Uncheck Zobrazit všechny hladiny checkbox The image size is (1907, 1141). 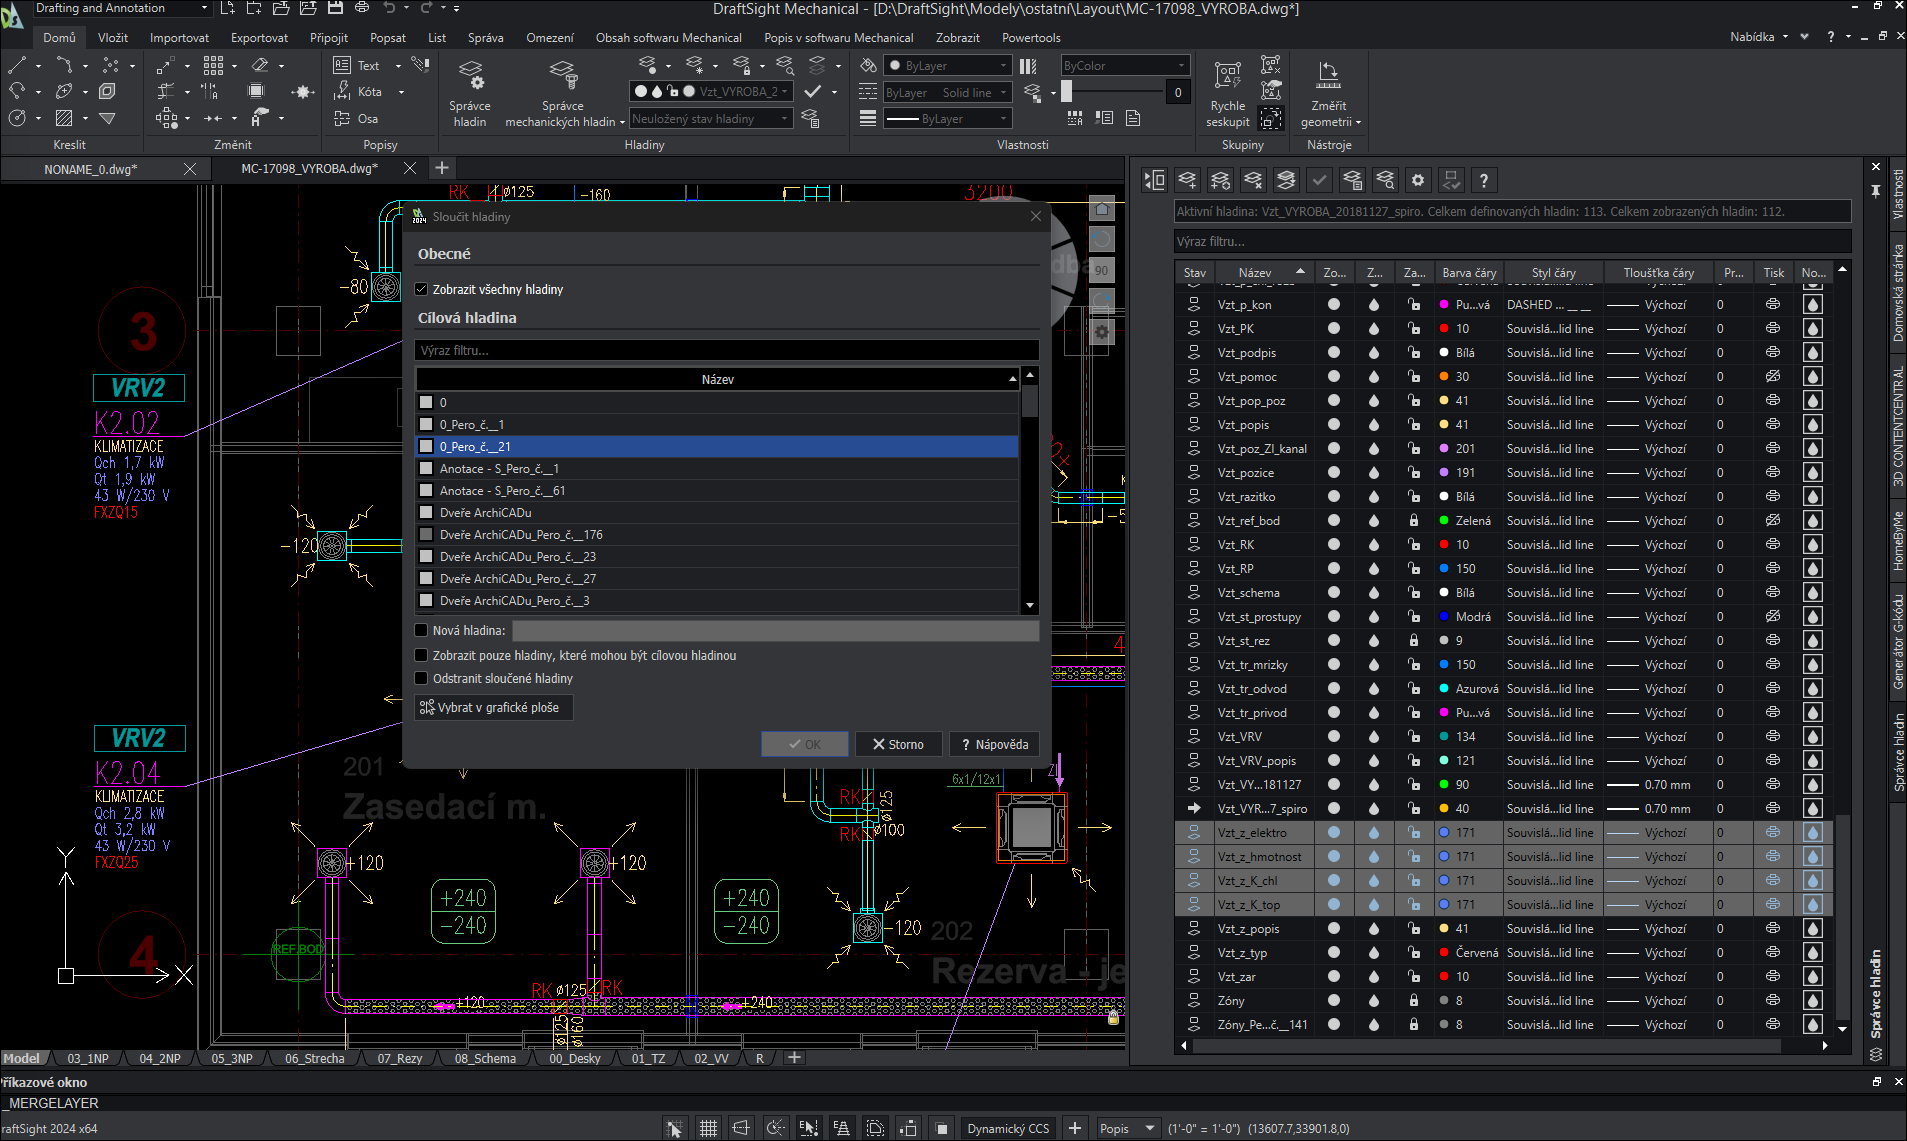coord(422,289)
